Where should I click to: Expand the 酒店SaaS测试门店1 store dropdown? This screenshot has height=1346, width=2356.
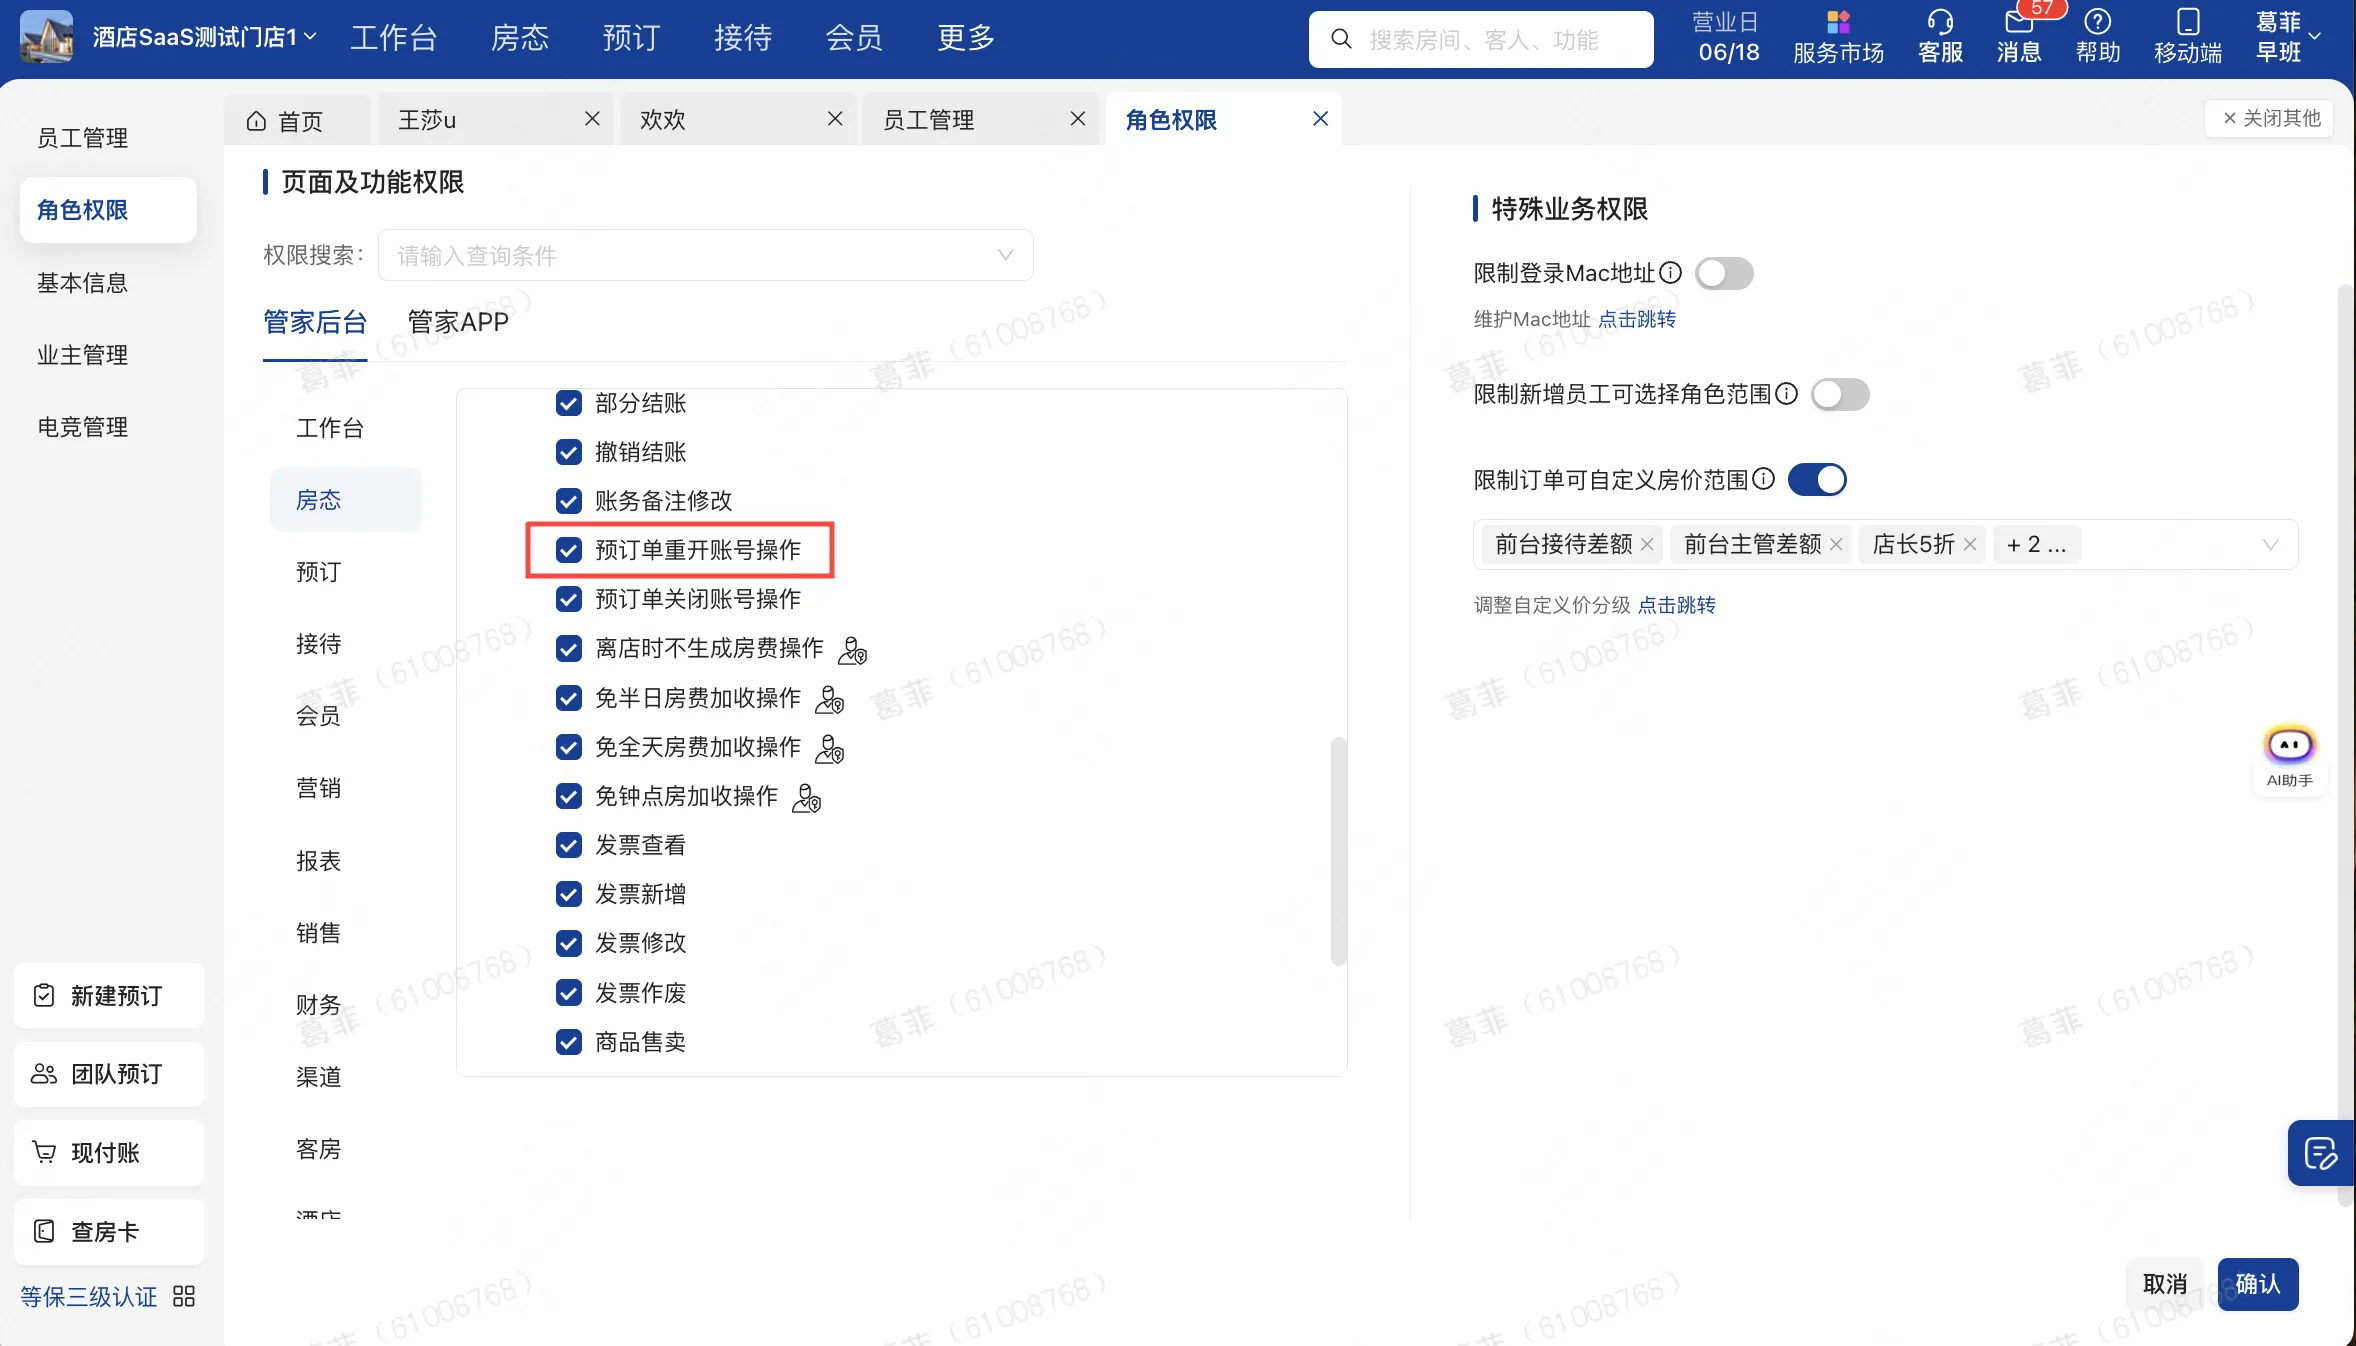tap(205, 37)
